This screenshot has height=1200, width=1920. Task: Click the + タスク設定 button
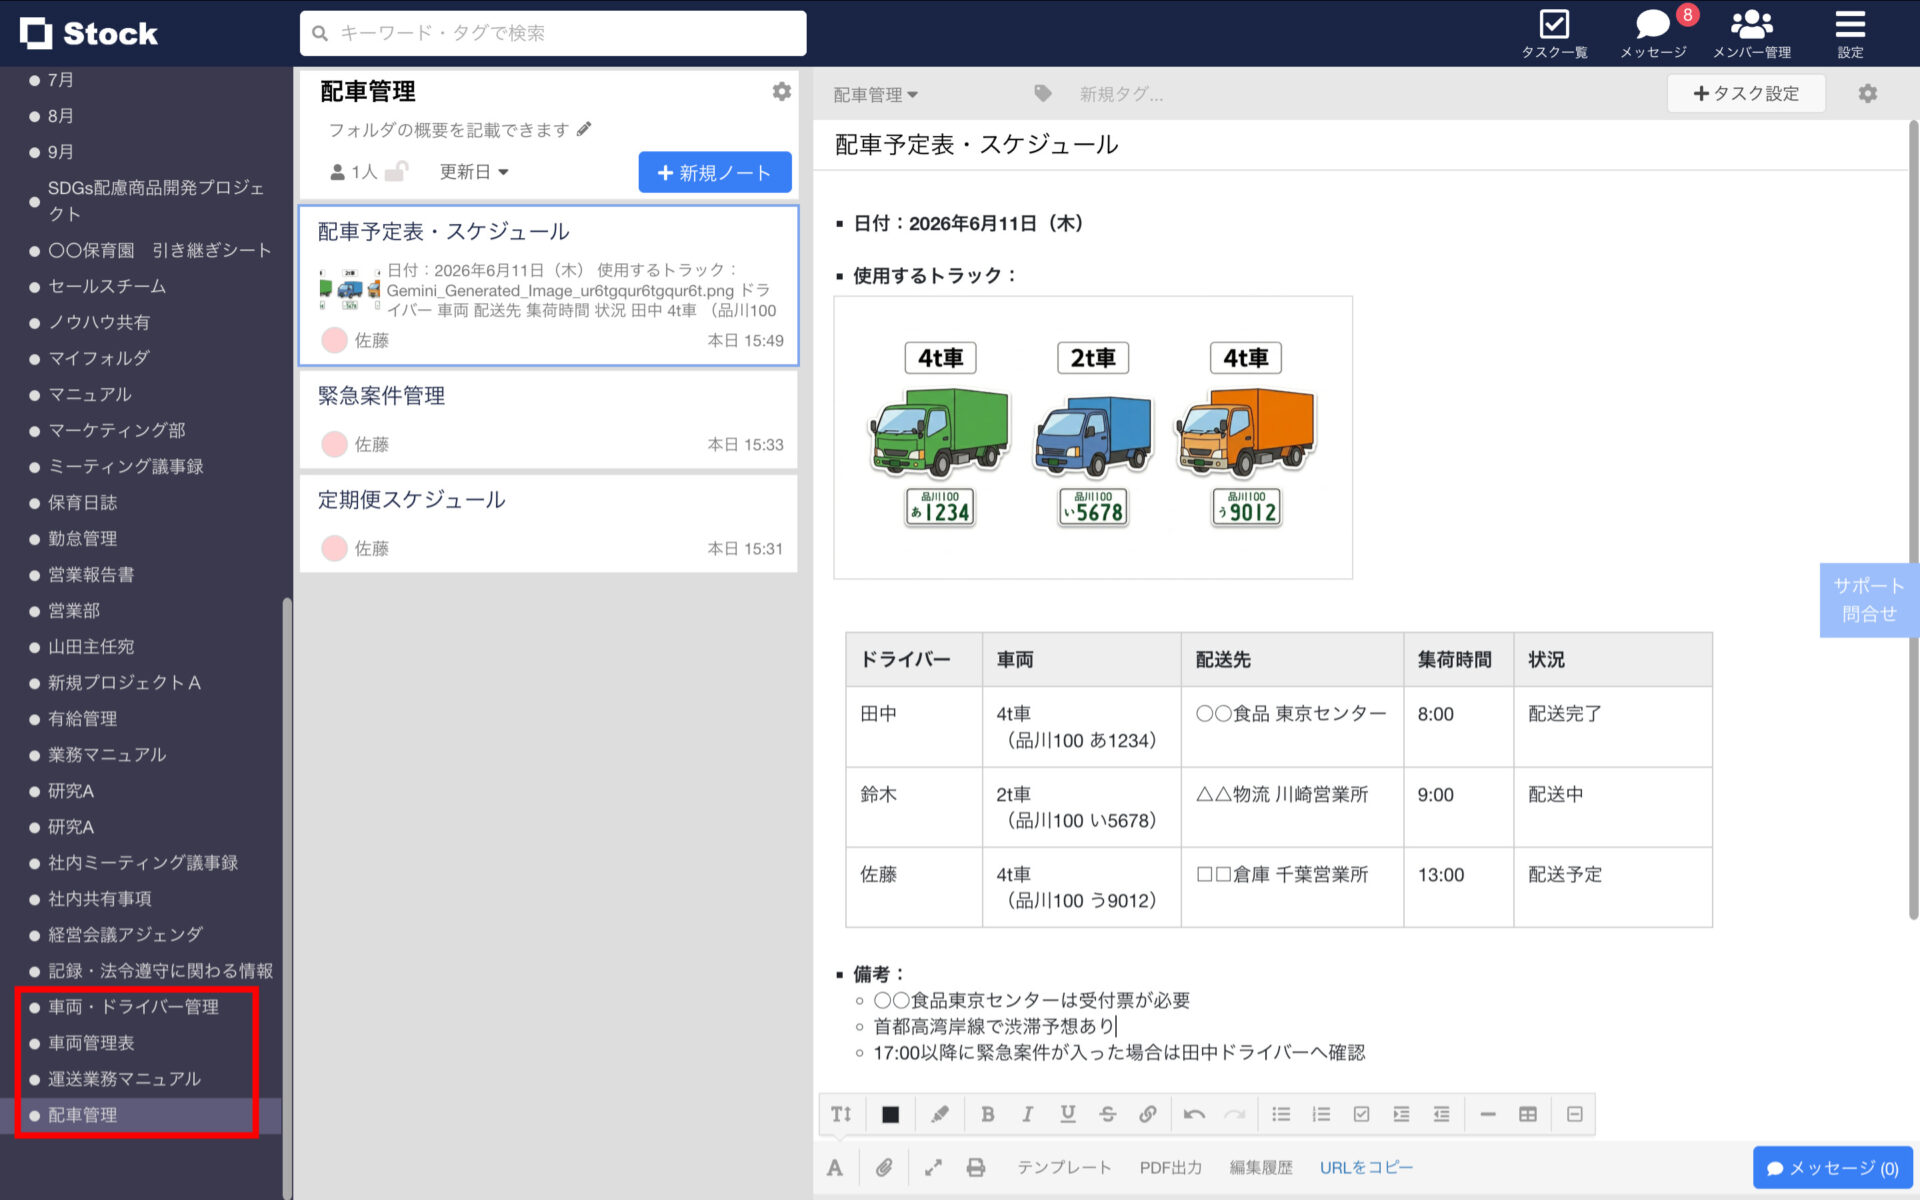tap(1746, 93)
